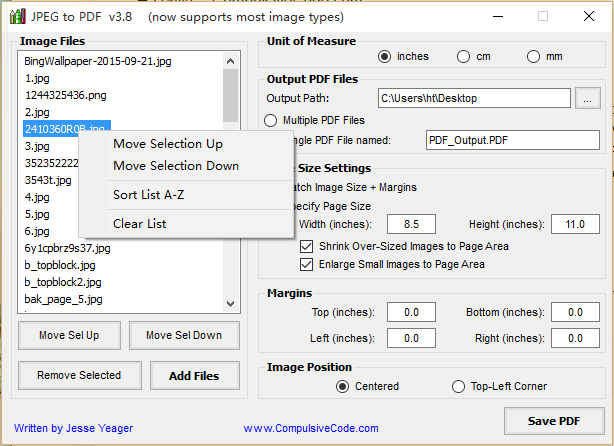The image size is (614, 446).
Task: Select Top-Left Corner image position
Action: click(x=460, y=386)
